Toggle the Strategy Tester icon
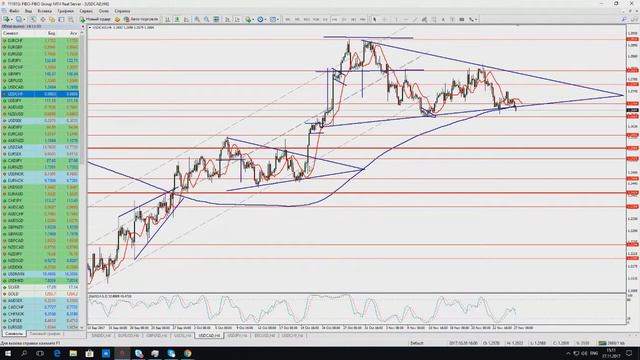The width and height of the screenshot is (640, 360). click(x=71, y=19)
